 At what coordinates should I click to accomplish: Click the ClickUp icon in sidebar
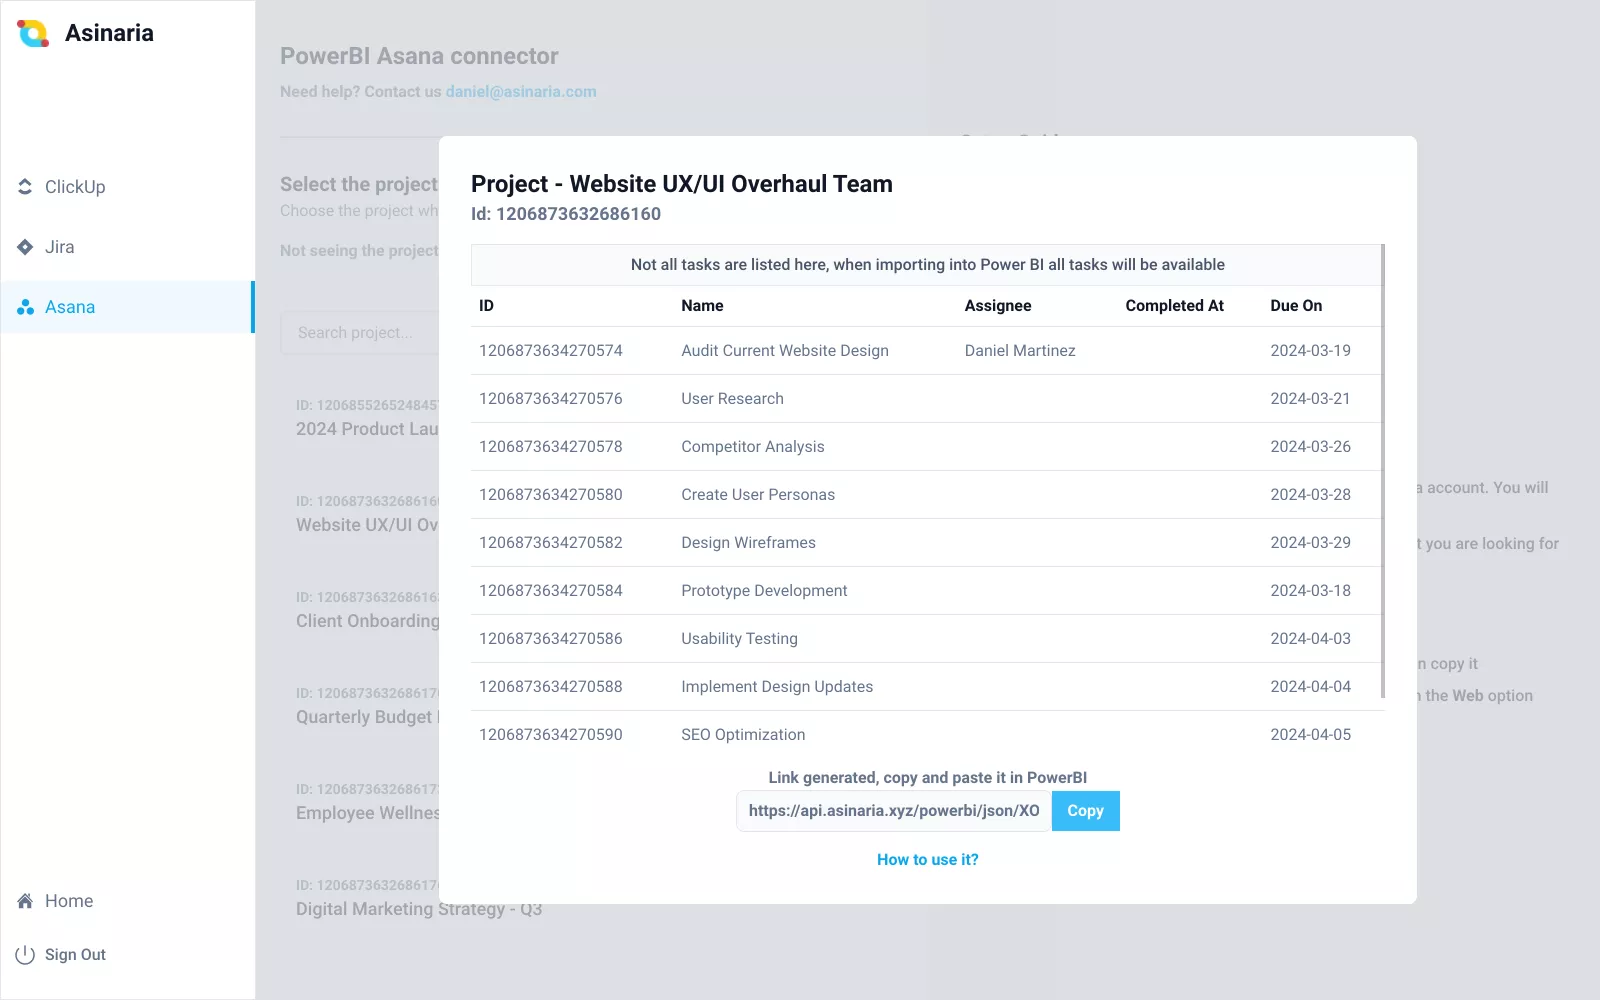point(25,187)
